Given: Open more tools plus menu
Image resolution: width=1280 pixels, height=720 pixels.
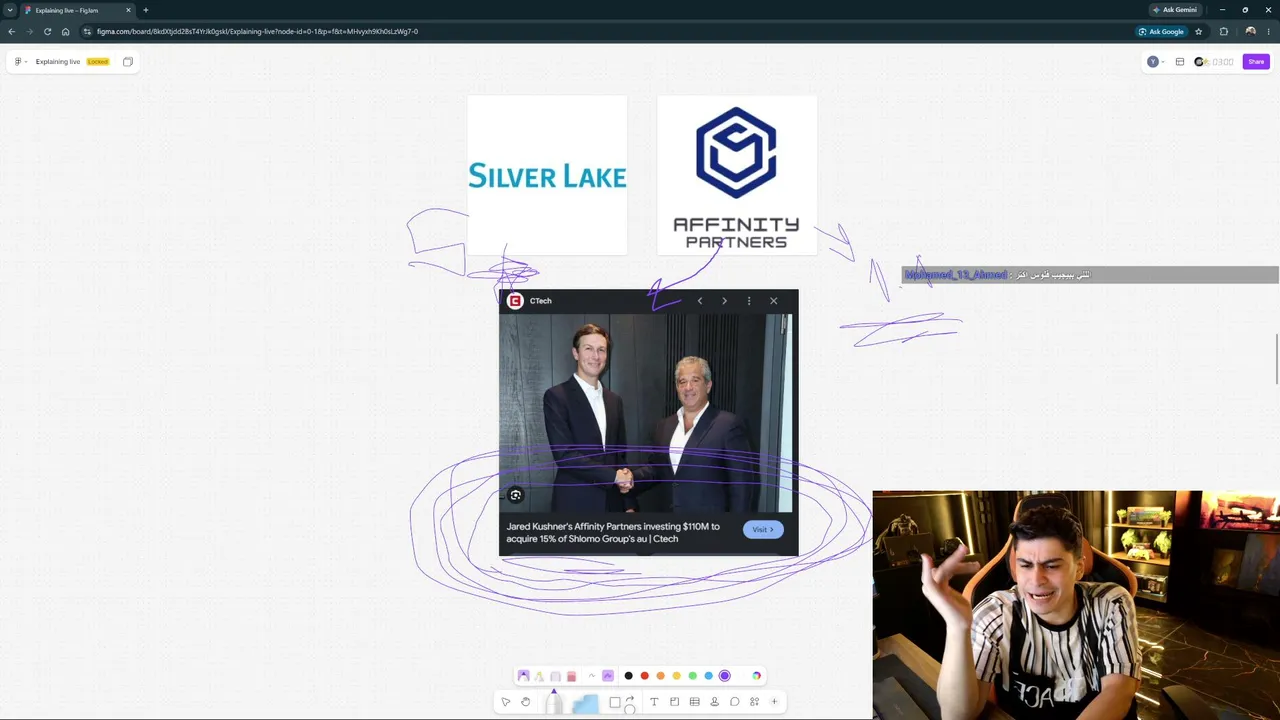Looking at the screenshot, I should [x=774, y=702].
